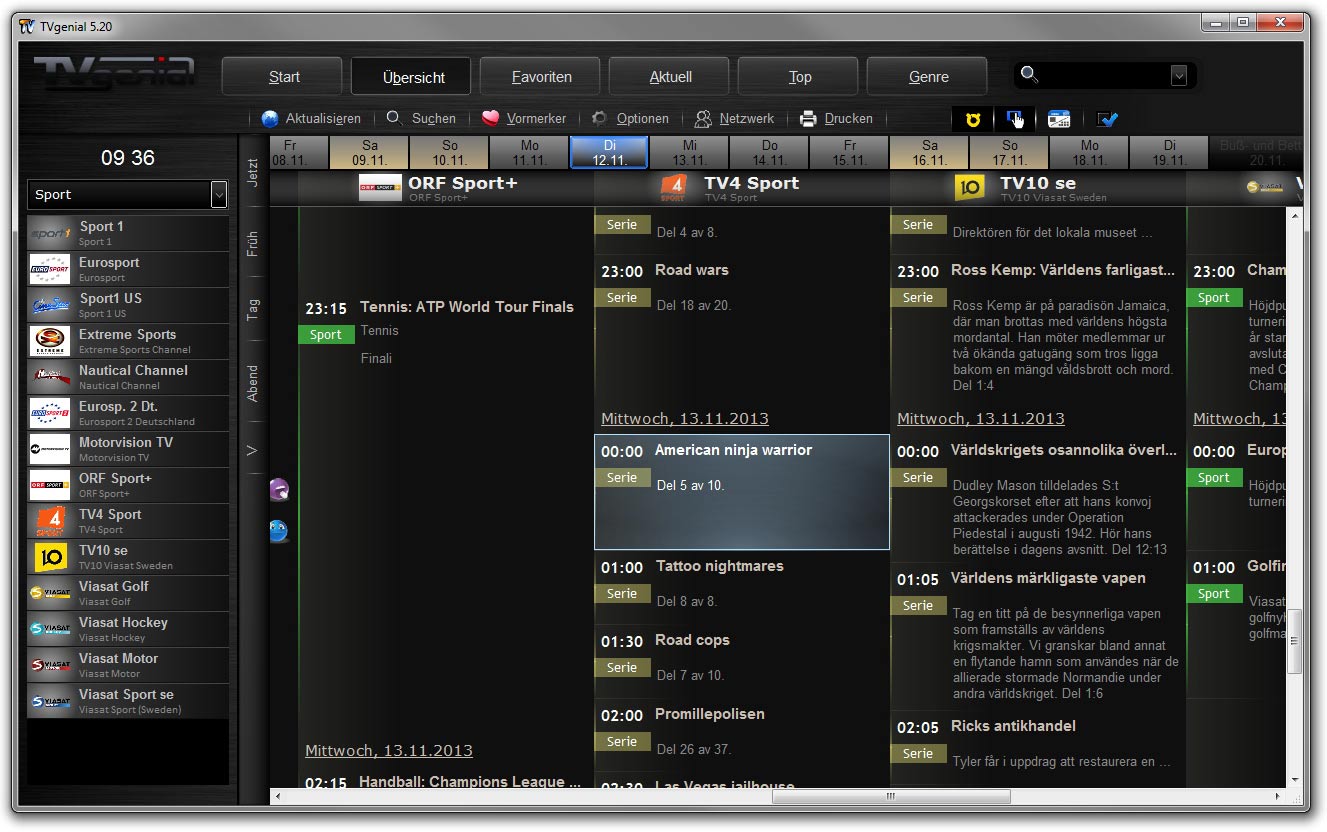Image resolution: width=1327 pixels, height=832 pixels.
Task: Select Viasat Golf logo in sidebar
Action: point(50,593)
